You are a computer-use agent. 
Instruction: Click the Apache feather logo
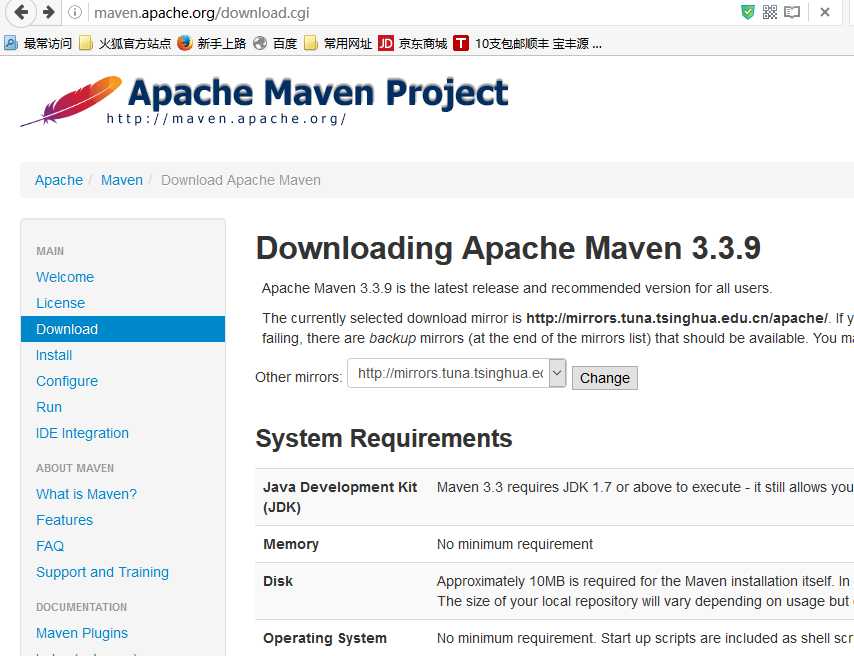point(71,101)
